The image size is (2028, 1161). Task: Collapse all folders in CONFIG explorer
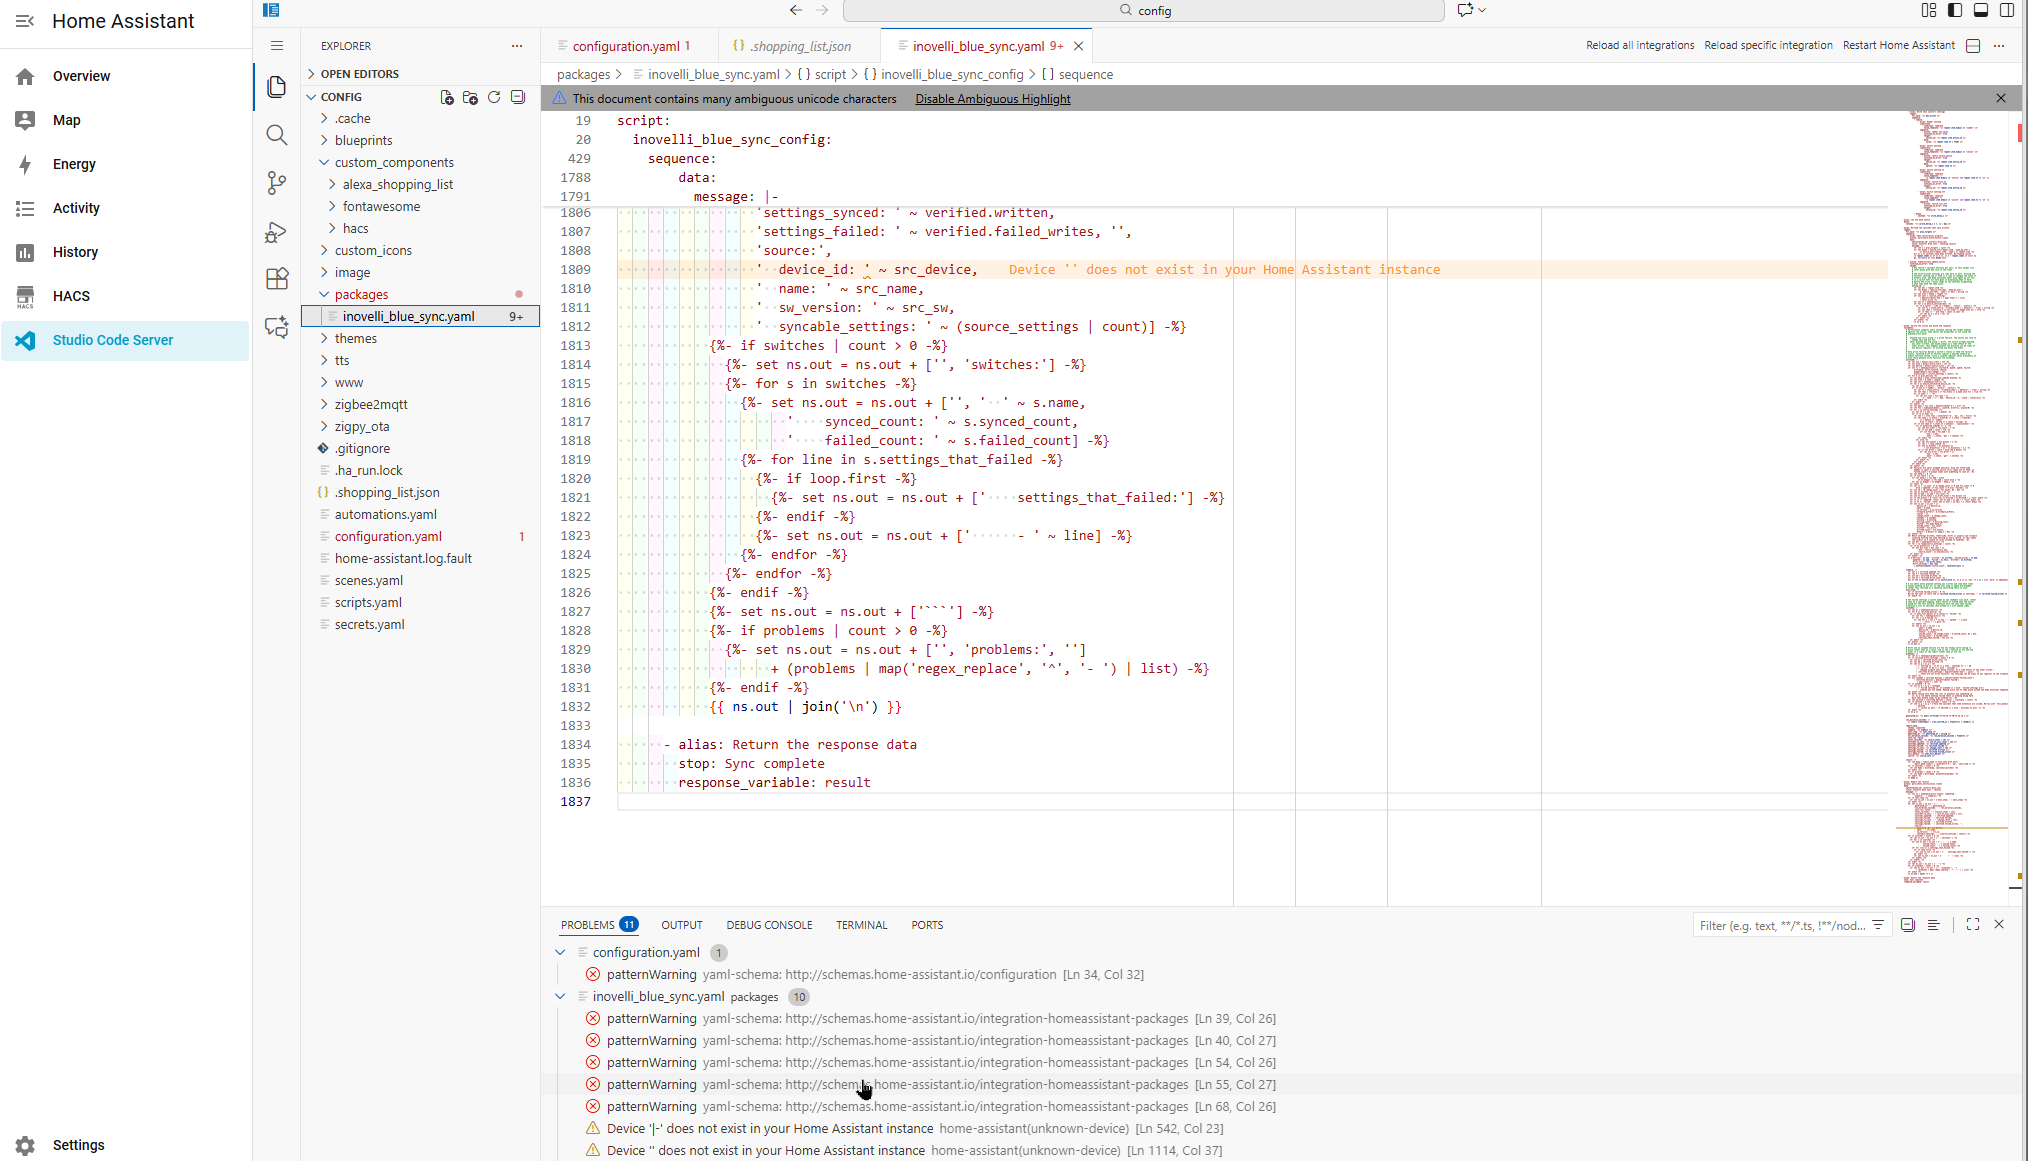[x=518, y=97]
